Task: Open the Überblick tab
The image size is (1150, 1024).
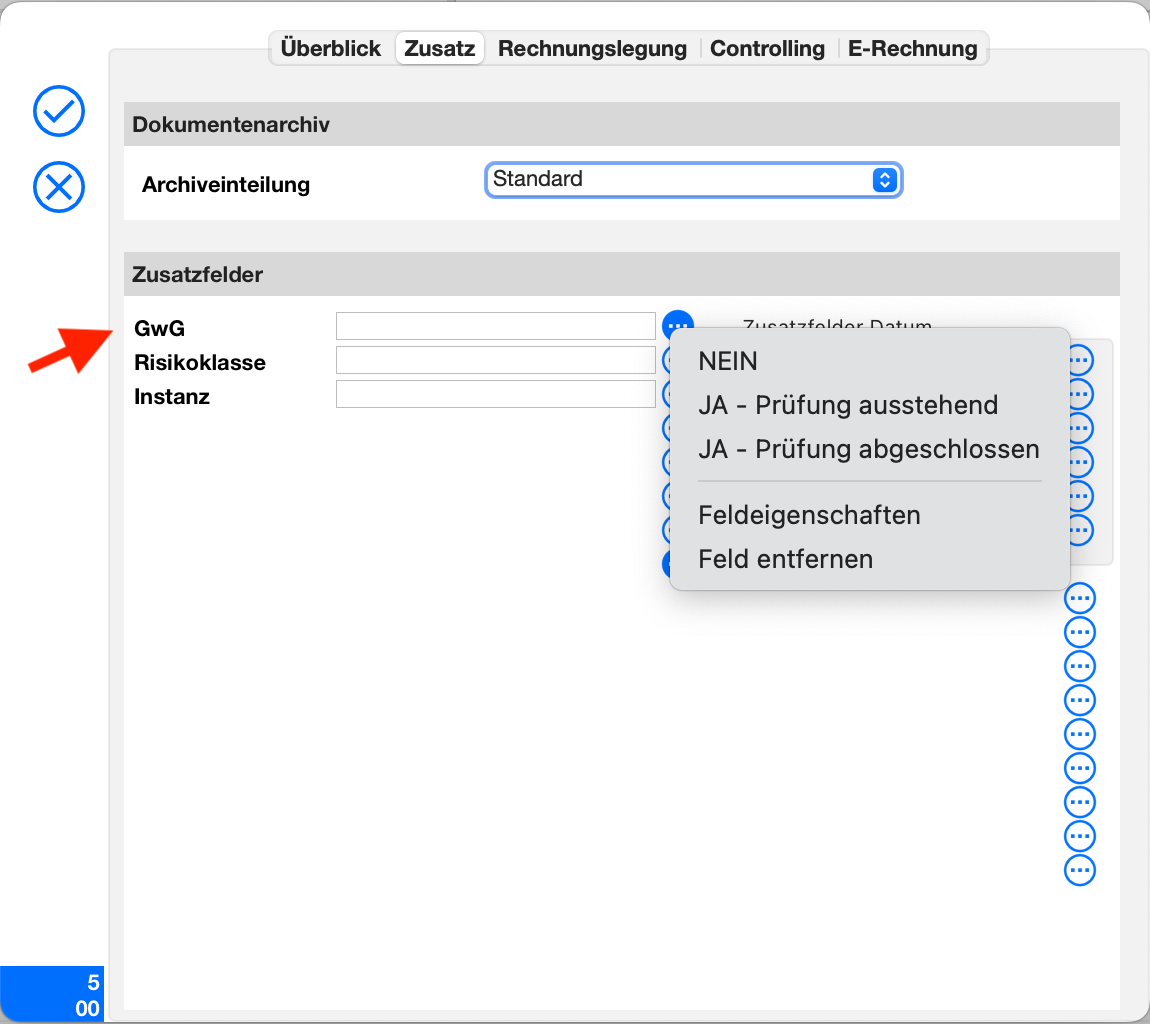Action: click(x=331, y=48)
